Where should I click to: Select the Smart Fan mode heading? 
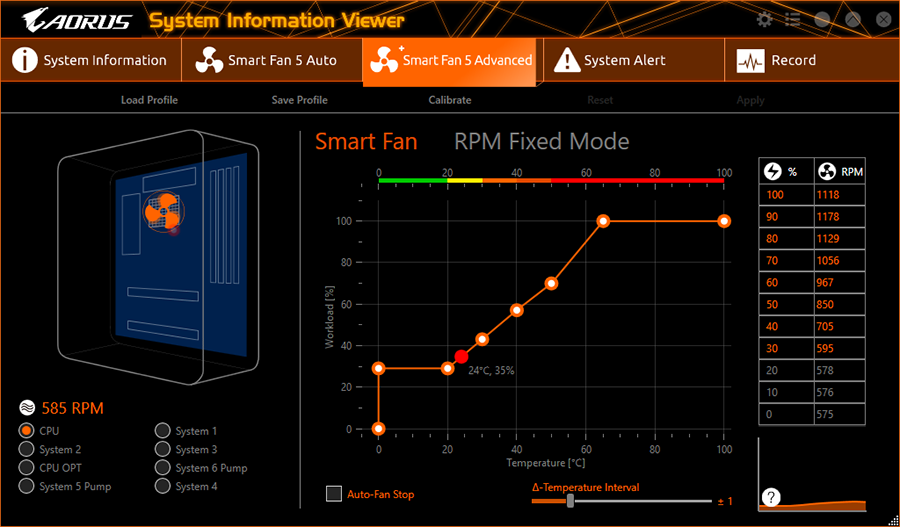coord(366,141)
